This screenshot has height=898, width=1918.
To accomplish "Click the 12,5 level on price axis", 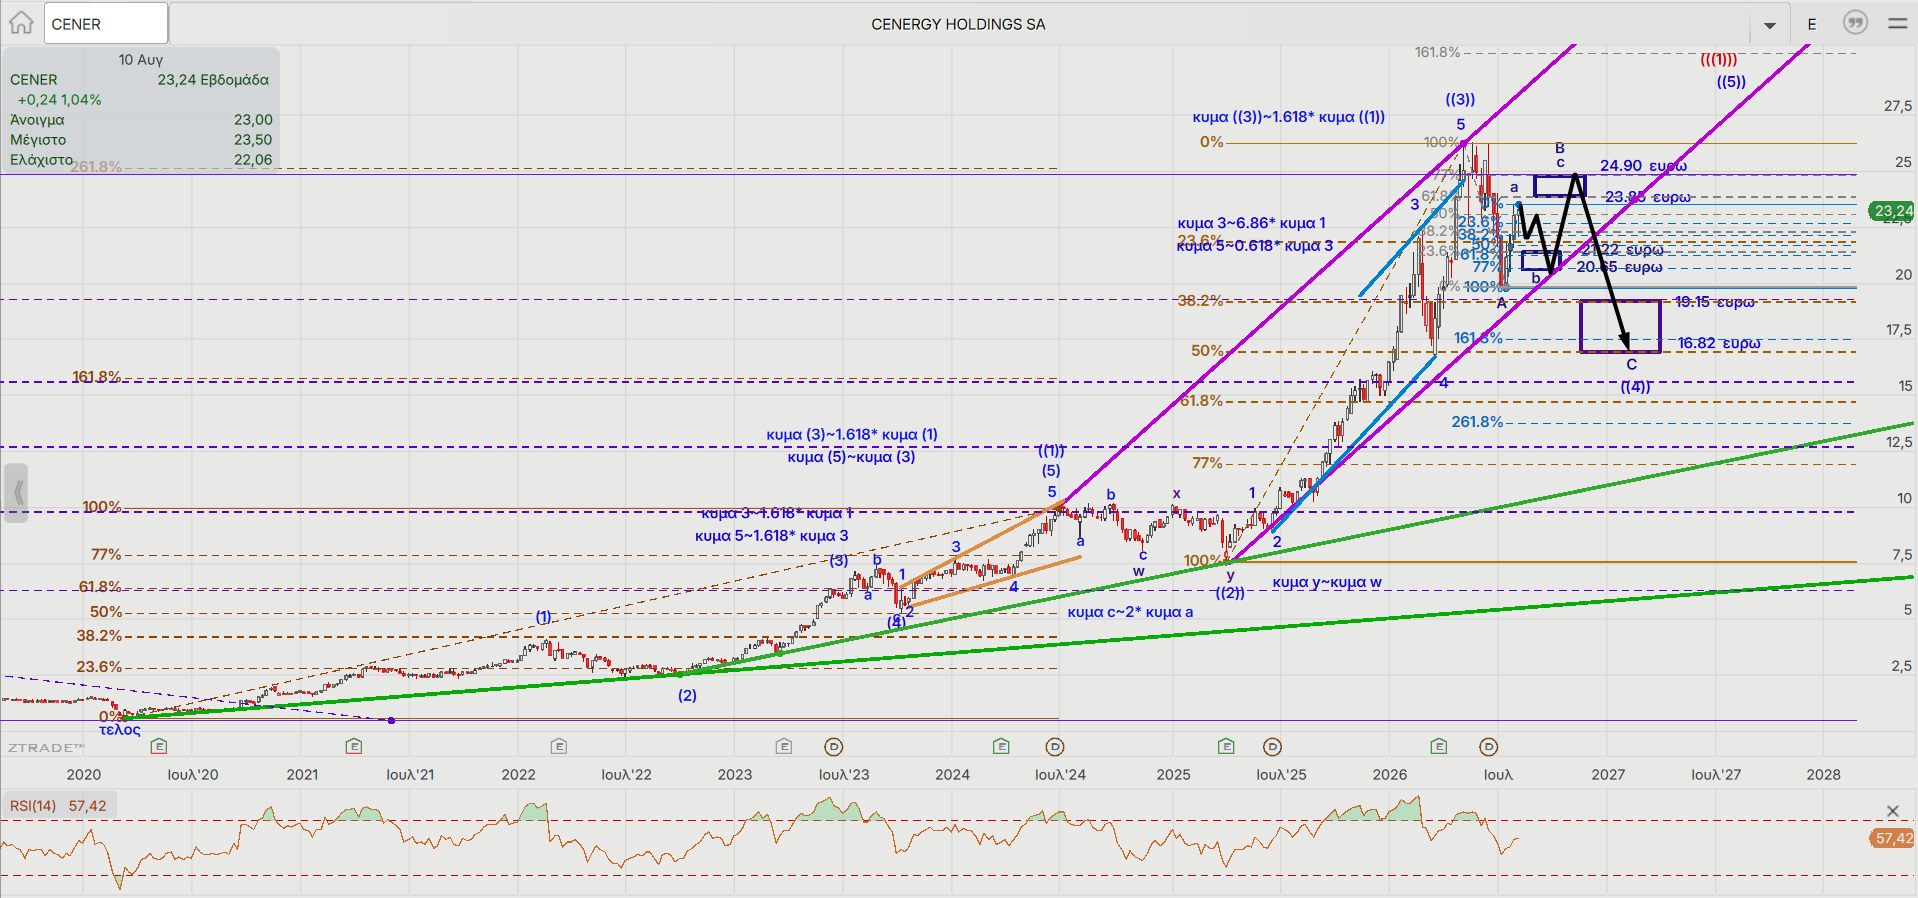I will [x=1898, y=442].
